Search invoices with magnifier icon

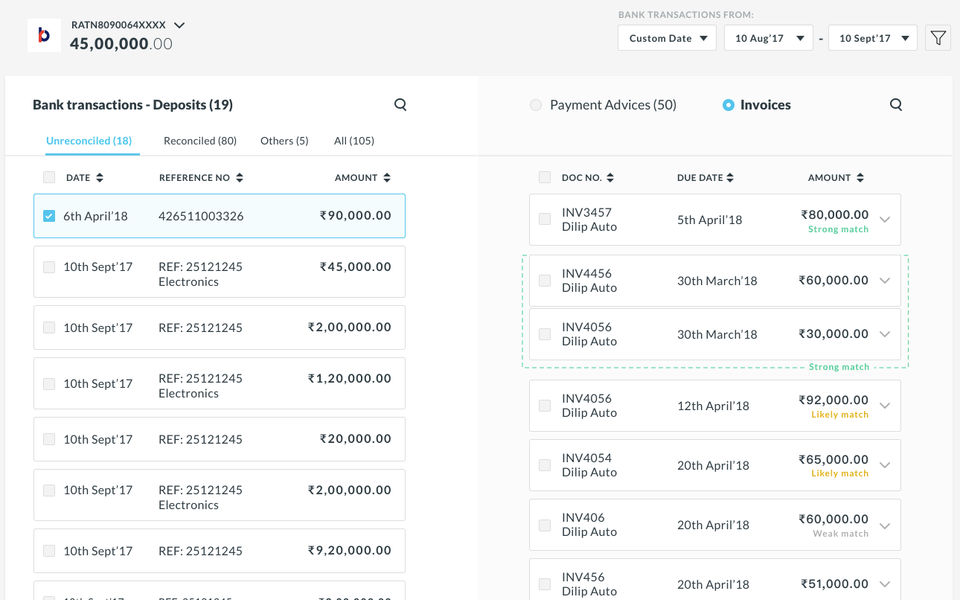(x=896, y=105)
